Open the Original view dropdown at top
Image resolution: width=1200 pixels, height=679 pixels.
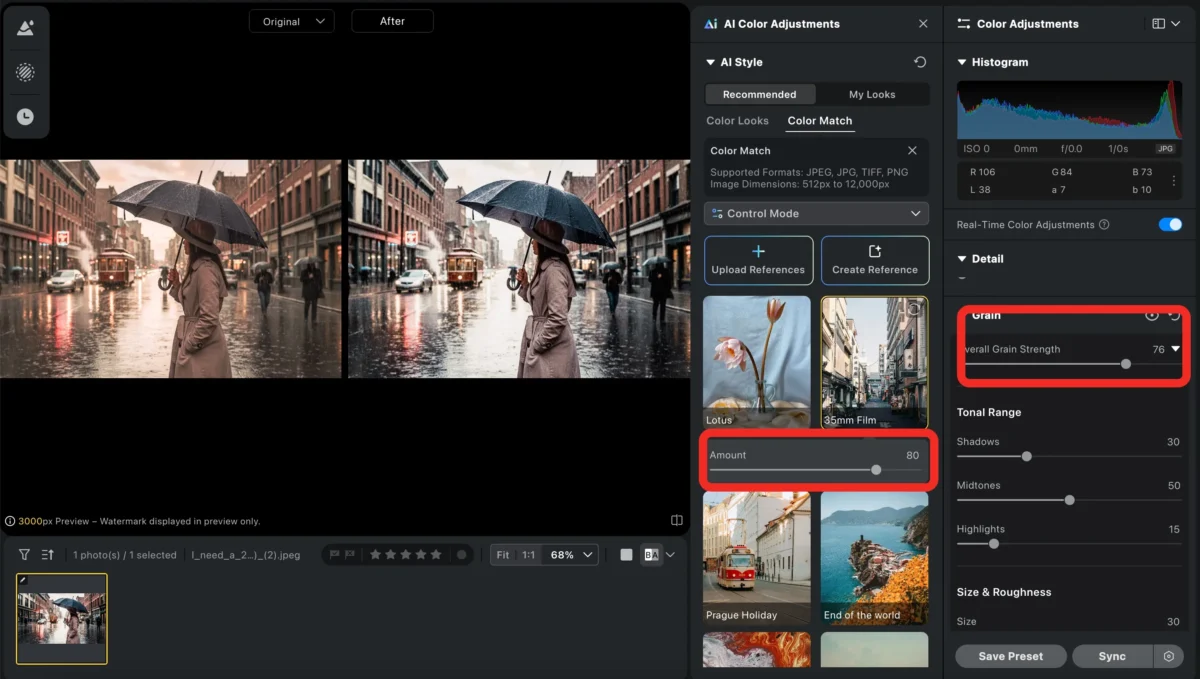tap(291, 20)
